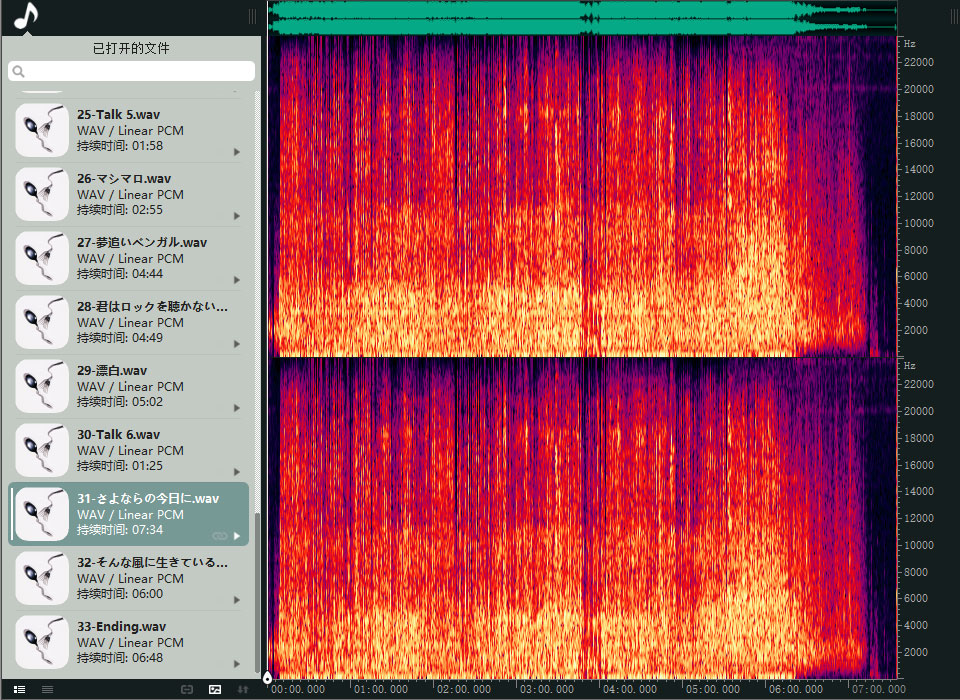The image size is (960, 700).
Task: Click the play arrow on 33-Ending.wav
Action: [237, 664]
